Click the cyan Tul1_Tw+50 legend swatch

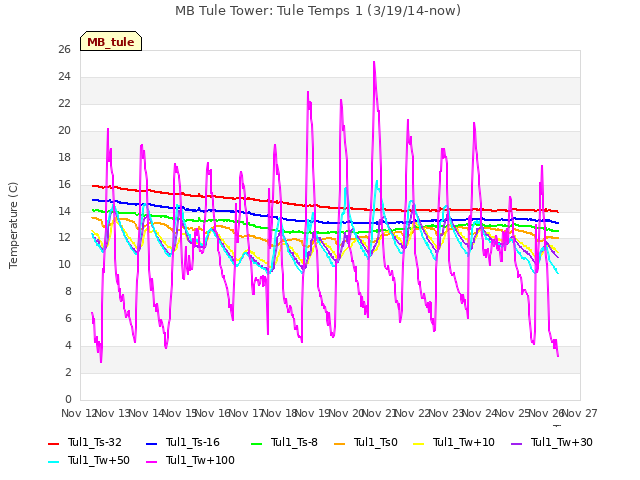pyautogui.click(x=53, y=461)
